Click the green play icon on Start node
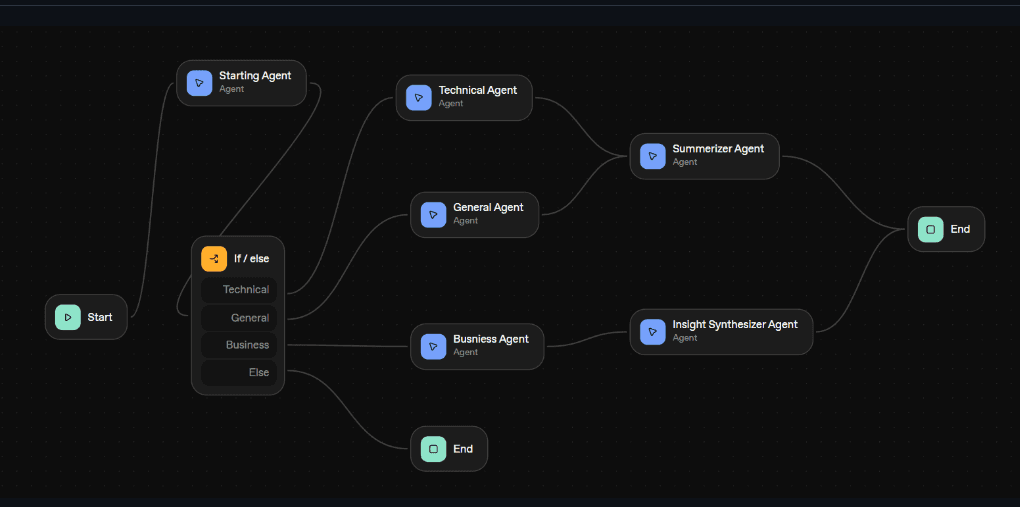 (x=68, y=317)
